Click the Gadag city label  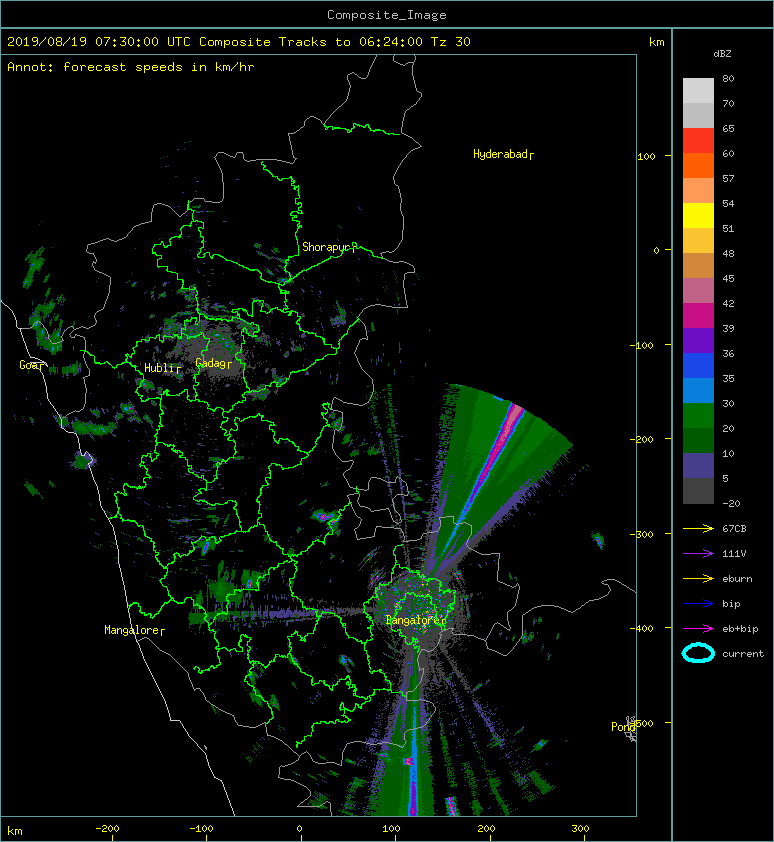point(213,363)
